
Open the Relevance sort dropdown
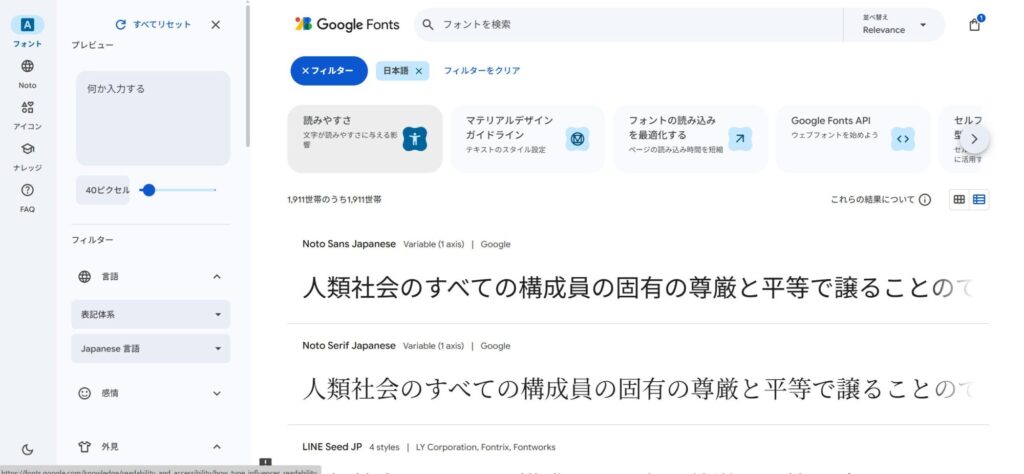894,25
